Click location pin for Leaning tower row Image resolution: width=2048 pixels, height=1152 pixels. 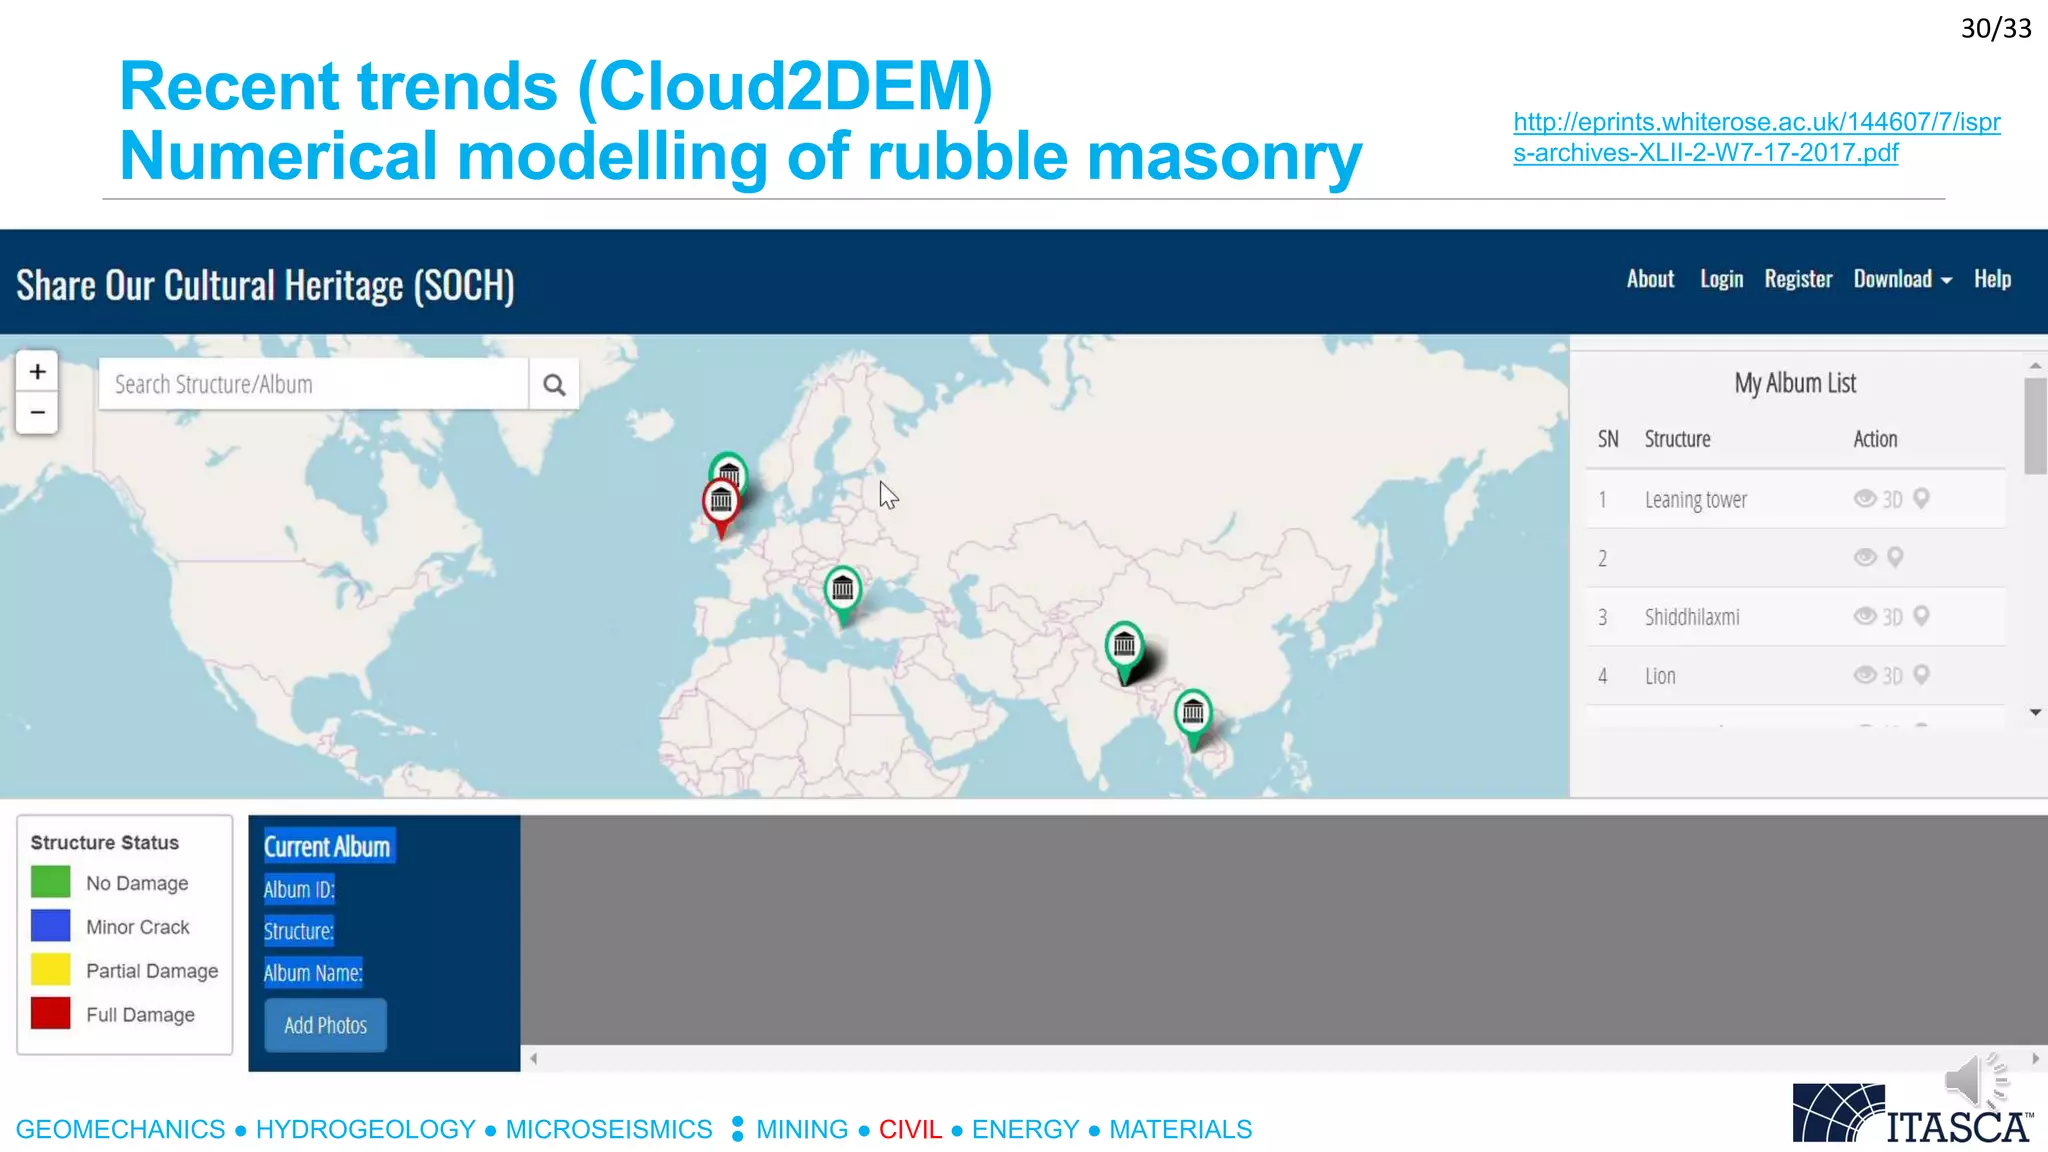coord(1921,498)
